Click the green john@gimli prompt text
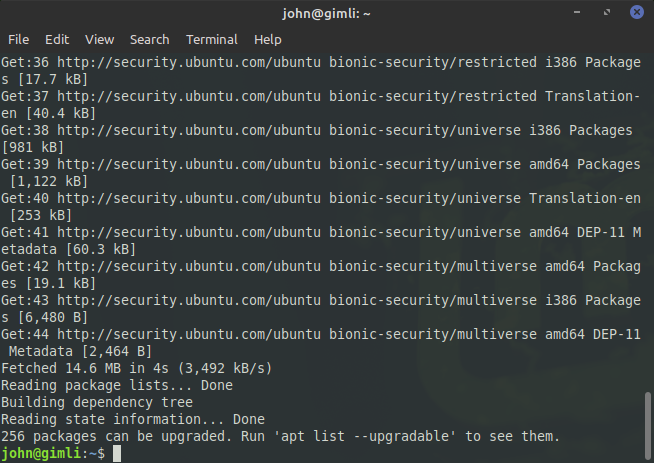The height and width of the screenshot is (463, 654). [40, 453]
